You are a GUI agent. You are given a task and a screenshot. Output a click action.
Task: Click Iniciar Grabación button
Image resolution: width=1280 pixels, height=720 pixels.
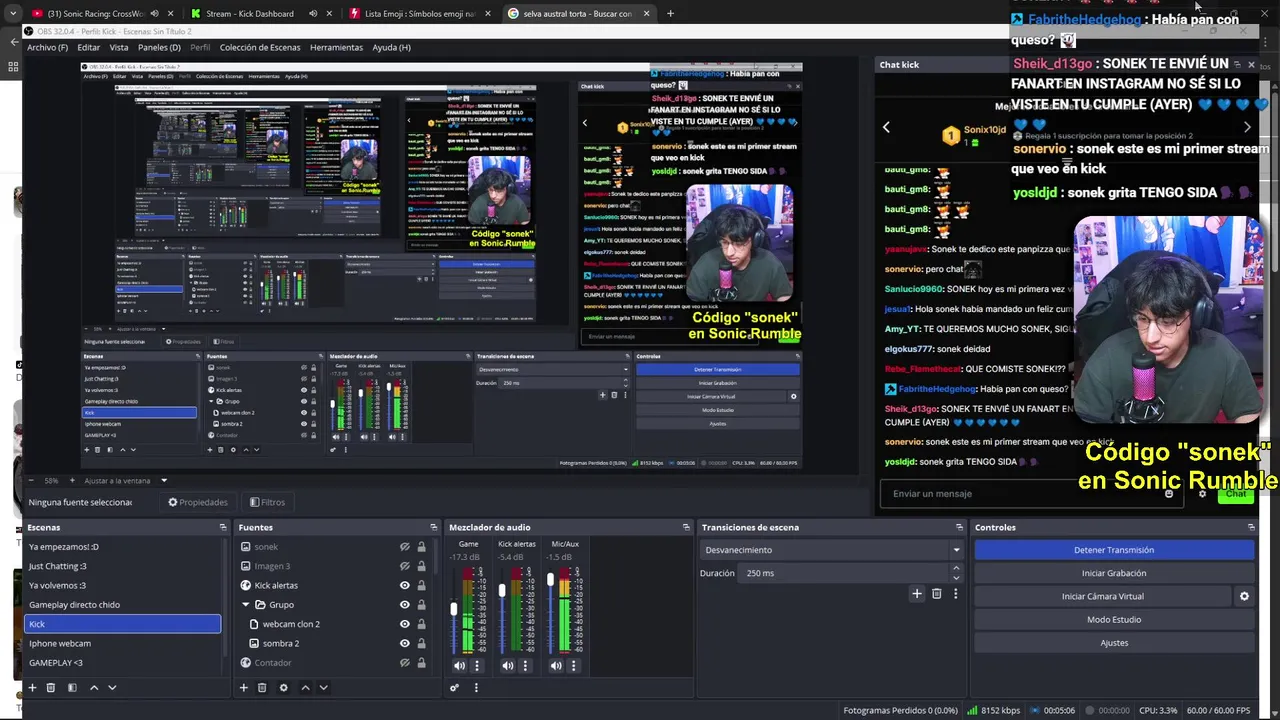click(x=1114, y=573)
